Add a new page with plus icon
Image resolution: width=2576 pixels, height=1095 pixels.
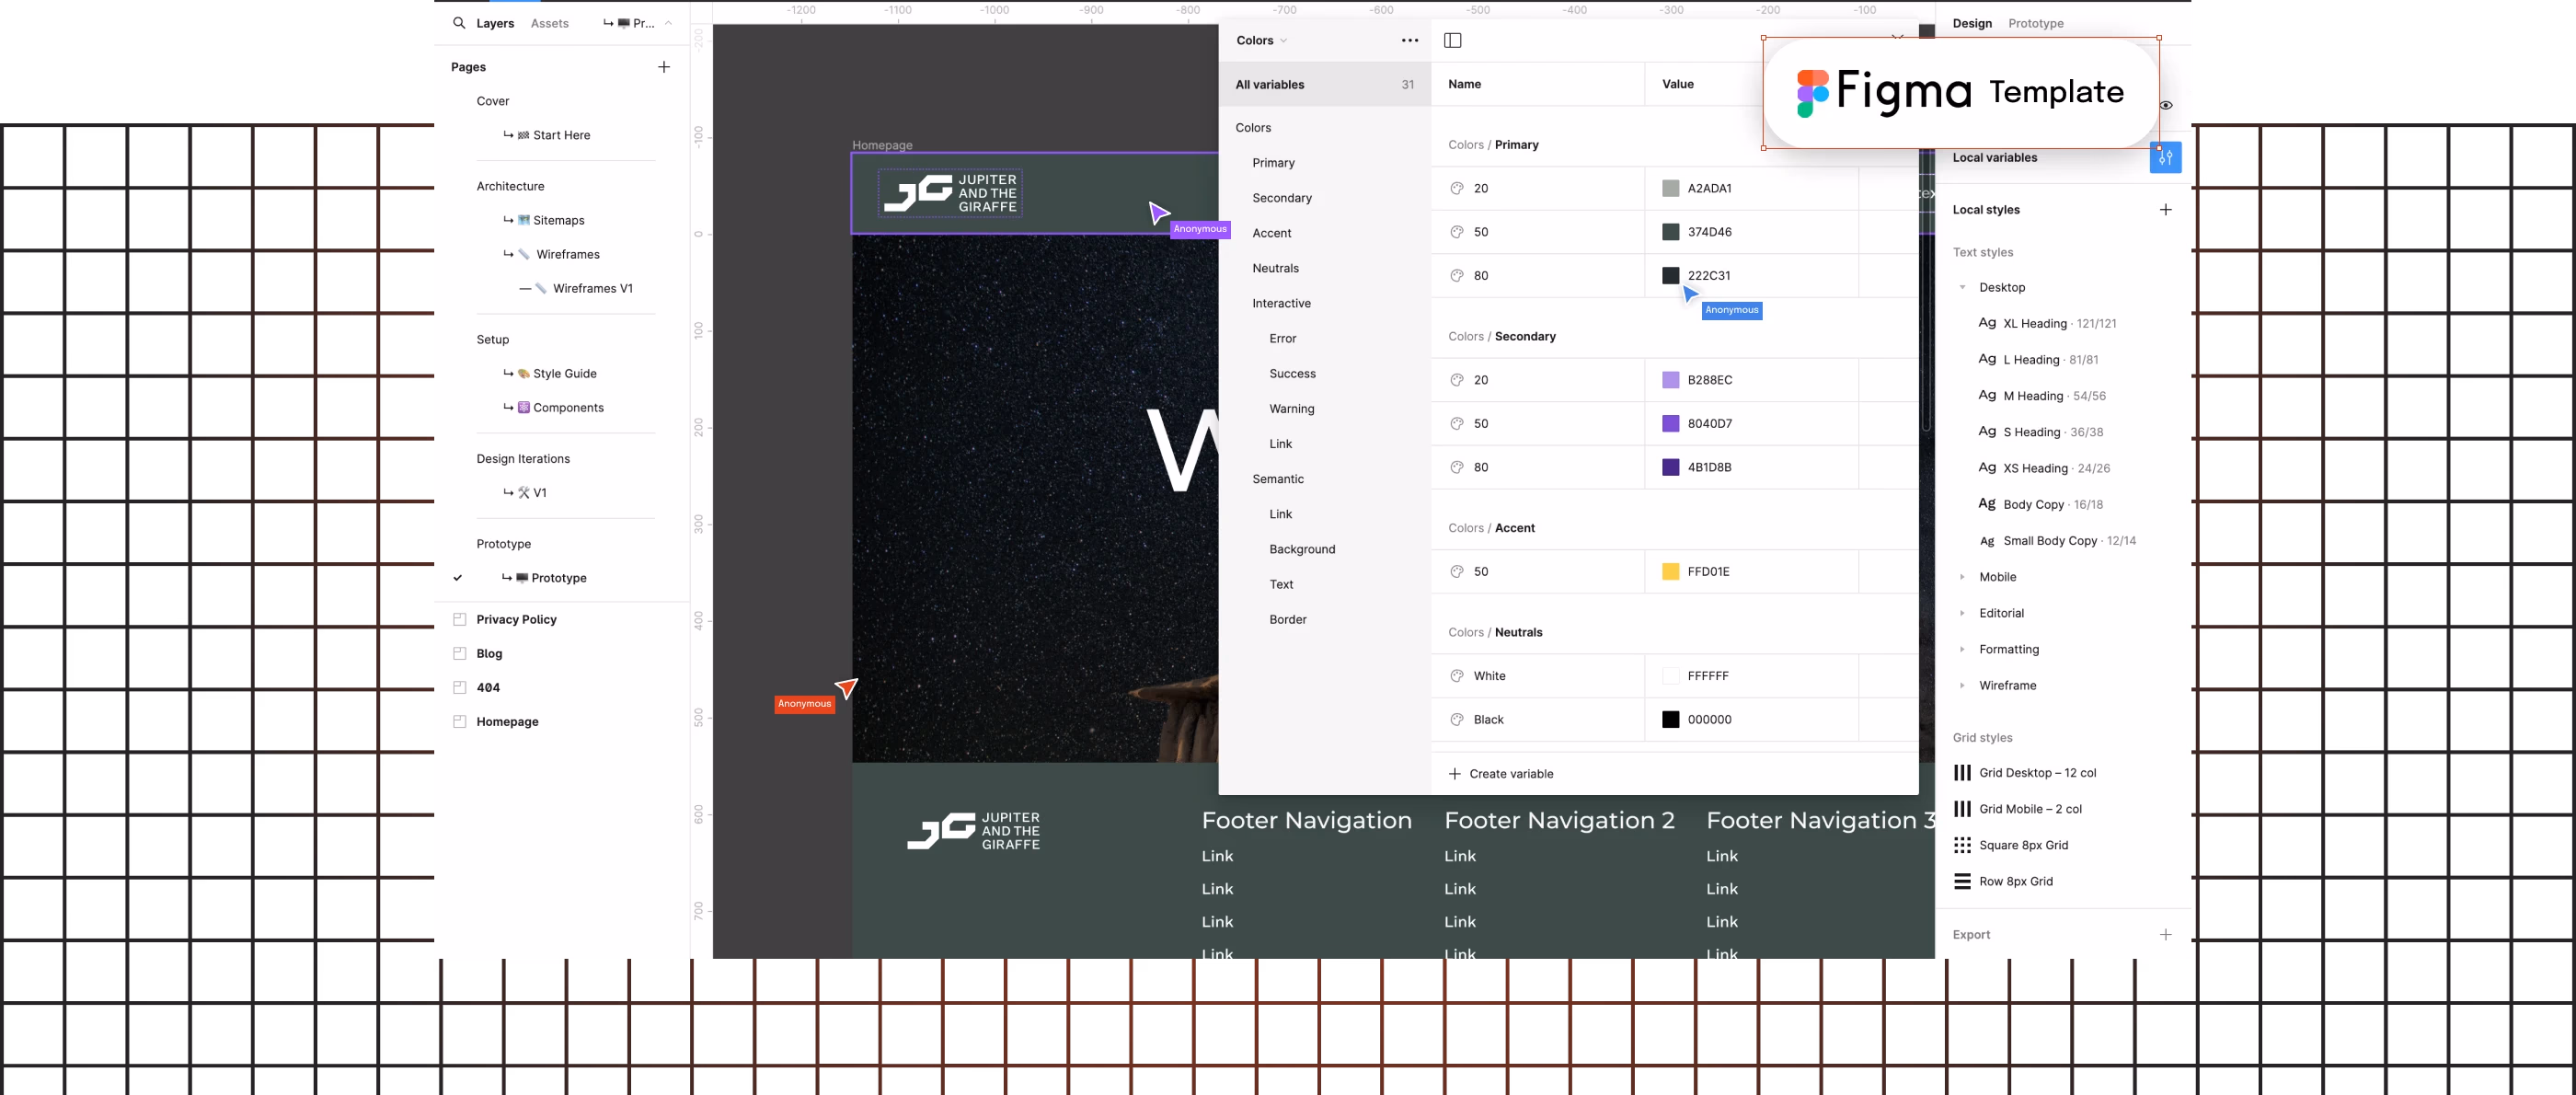point(664,67)
